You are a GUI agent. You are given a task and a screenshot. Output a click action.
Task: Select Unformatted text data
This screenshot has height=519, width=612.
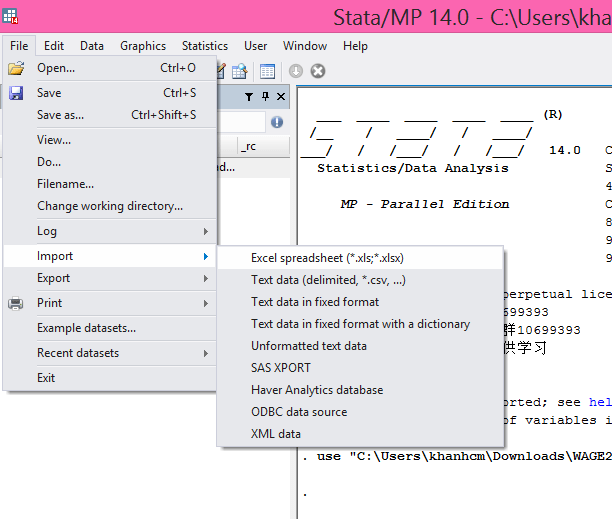tap(360, 346)
